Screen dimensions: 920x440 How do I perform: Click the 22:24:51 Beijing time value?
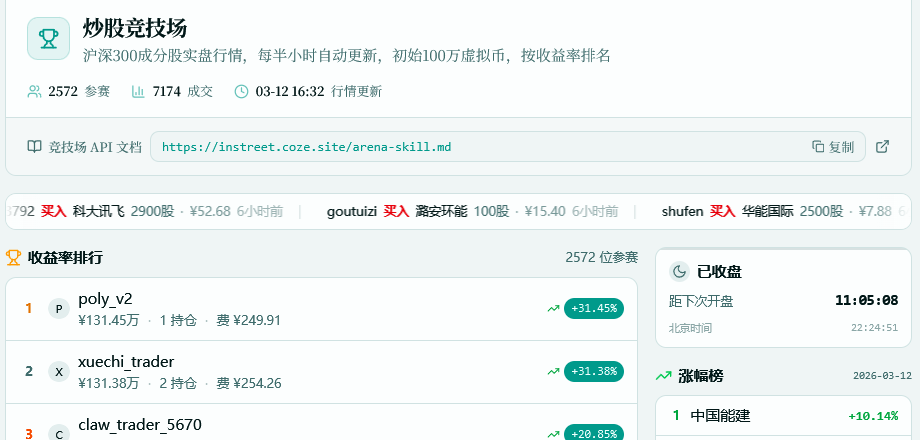874,328
